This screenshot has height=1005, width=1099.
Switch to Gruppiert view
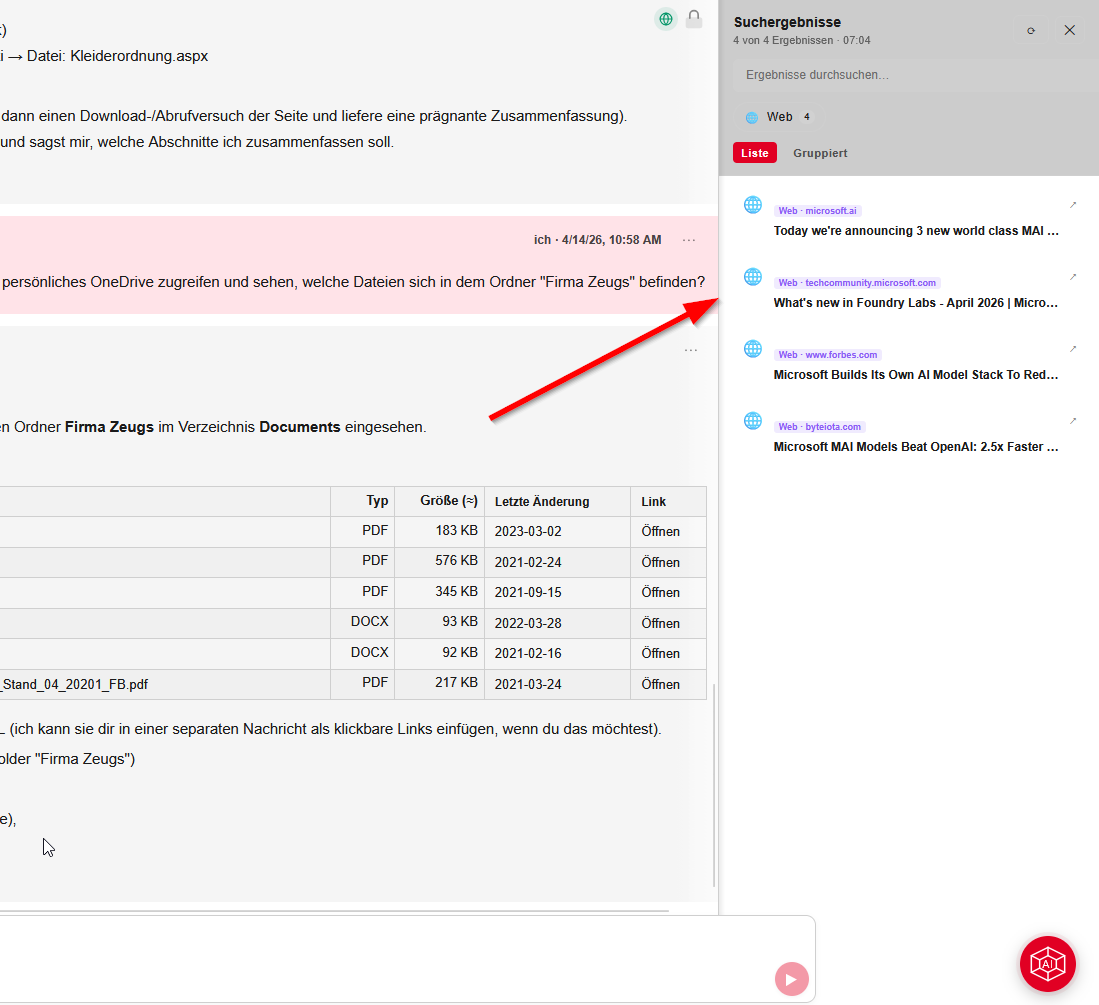click(x=820, y=153)
